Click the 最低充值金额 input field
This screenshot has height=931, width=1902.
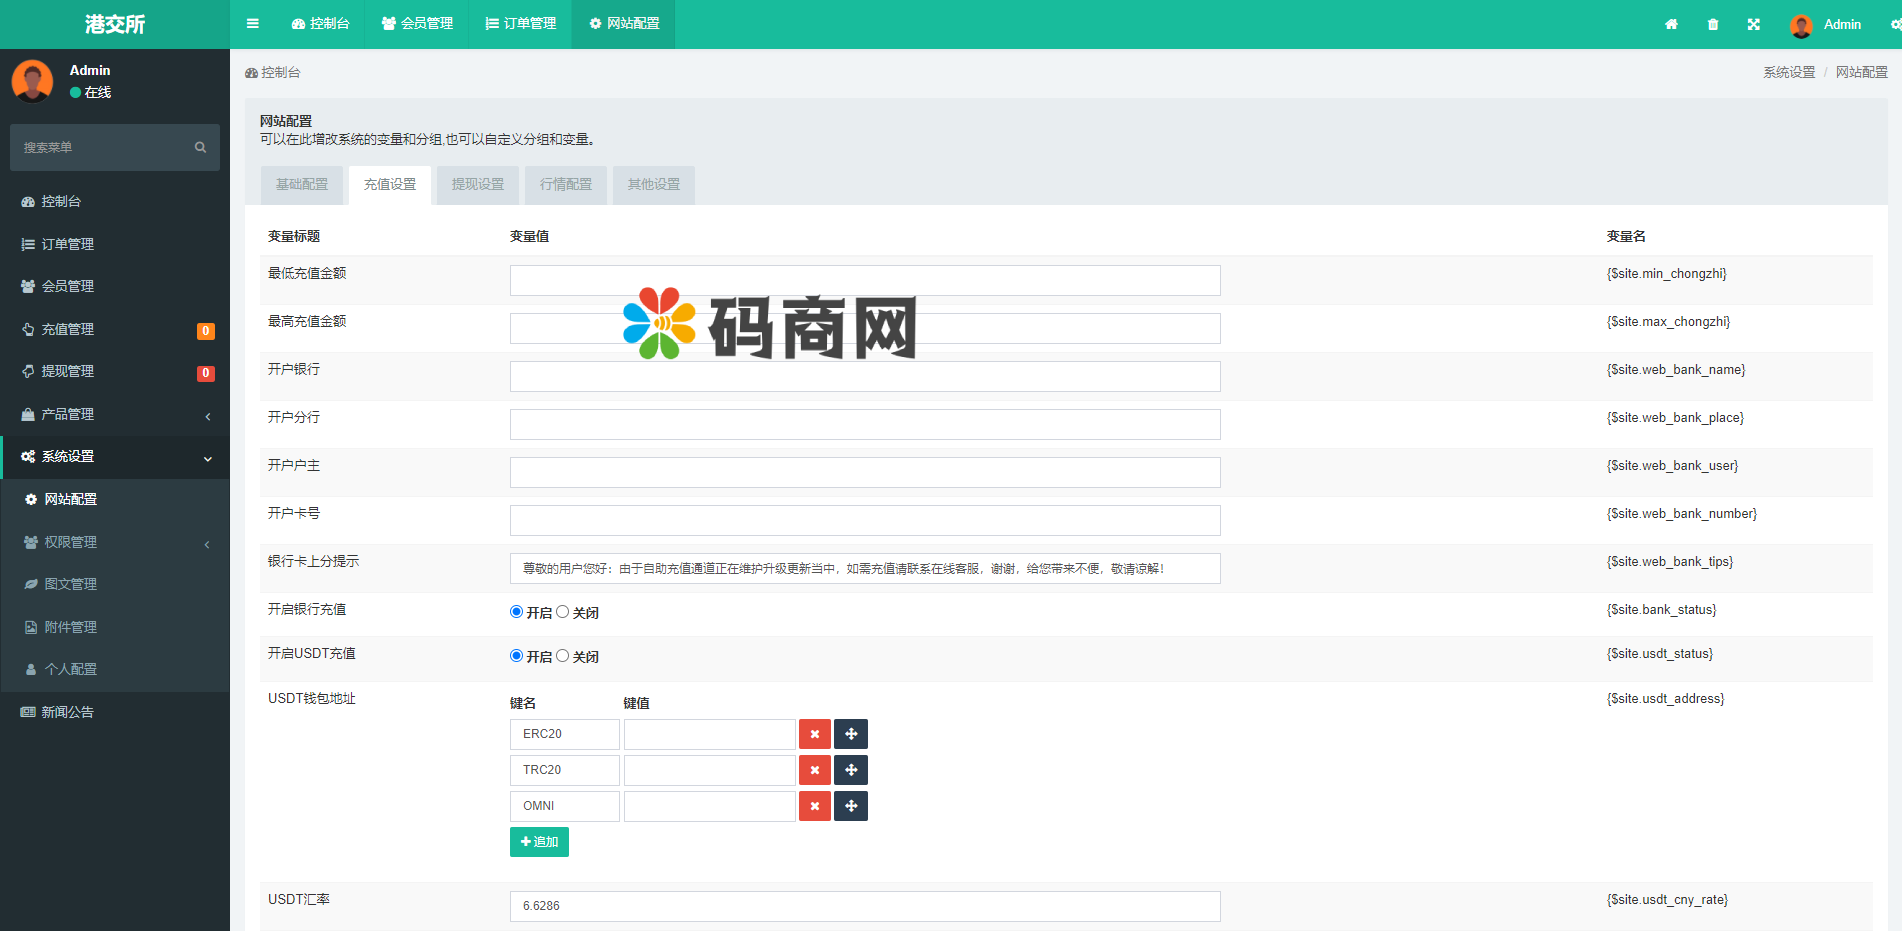point(865,281)
